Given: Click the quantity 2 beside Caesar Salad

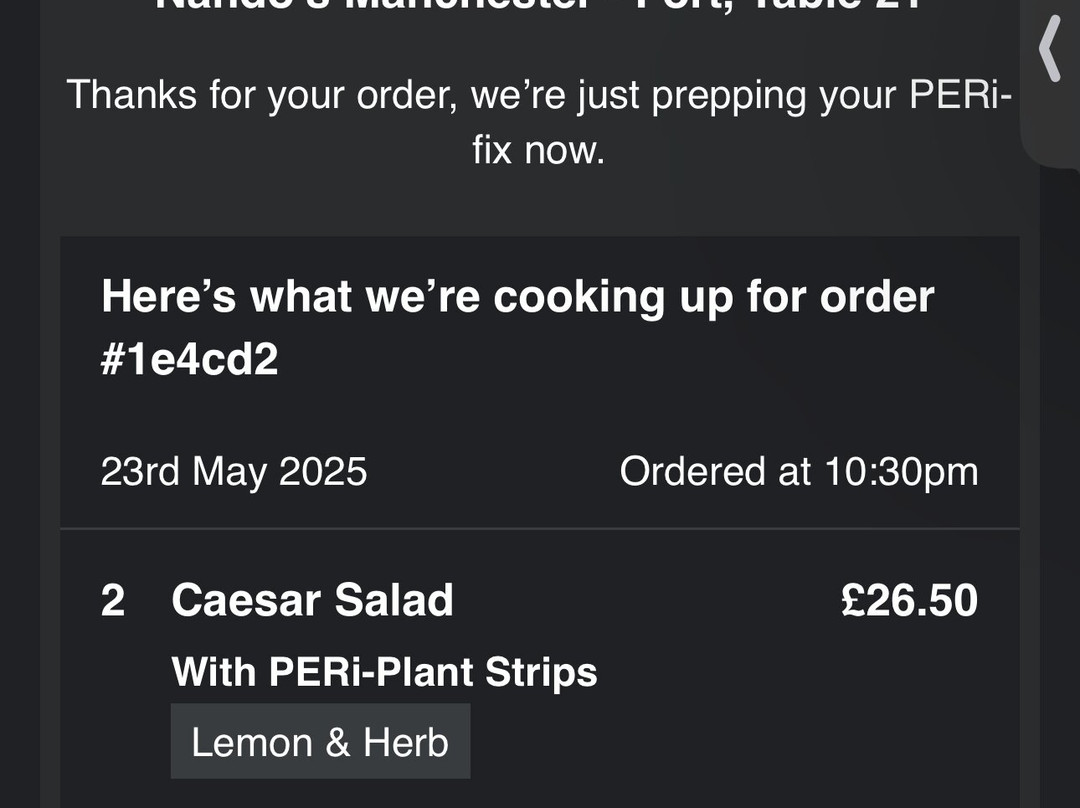Looking at the screenshot, I should click(113, 601).
